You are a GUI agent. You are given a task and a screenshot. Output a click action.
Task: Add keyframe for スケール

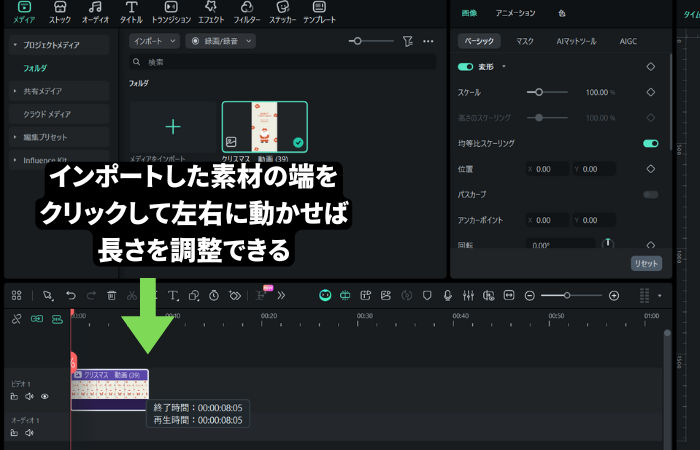click(x=650, y=92)
